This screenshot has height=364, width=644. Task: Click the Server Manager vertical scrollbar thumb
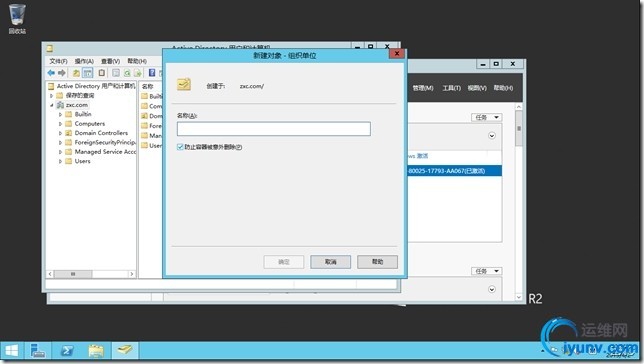click(x=519, y=129)
